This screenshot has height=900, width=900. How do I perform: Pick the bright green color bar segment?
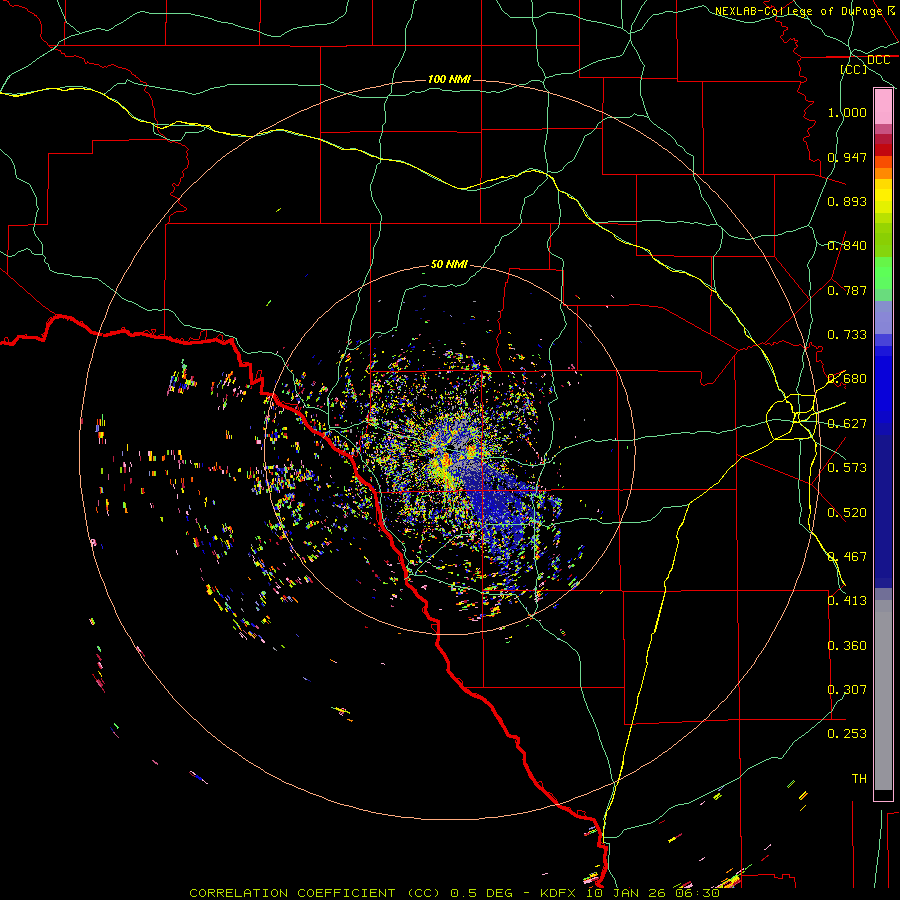tap(883, 273)
